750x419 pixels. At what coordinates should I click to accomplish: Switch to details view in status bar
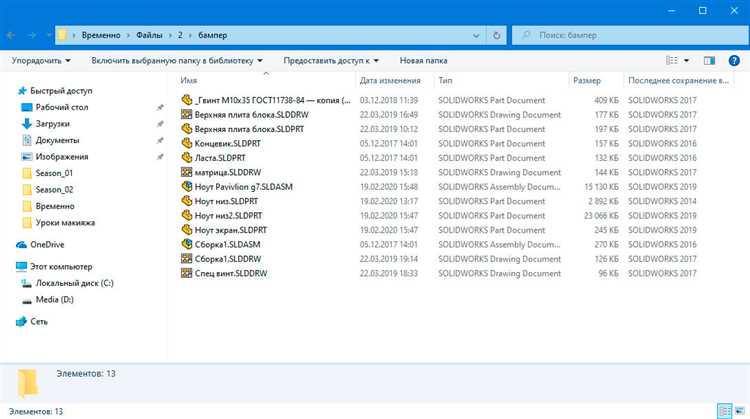pyautogui.click(x=724, y=411)
